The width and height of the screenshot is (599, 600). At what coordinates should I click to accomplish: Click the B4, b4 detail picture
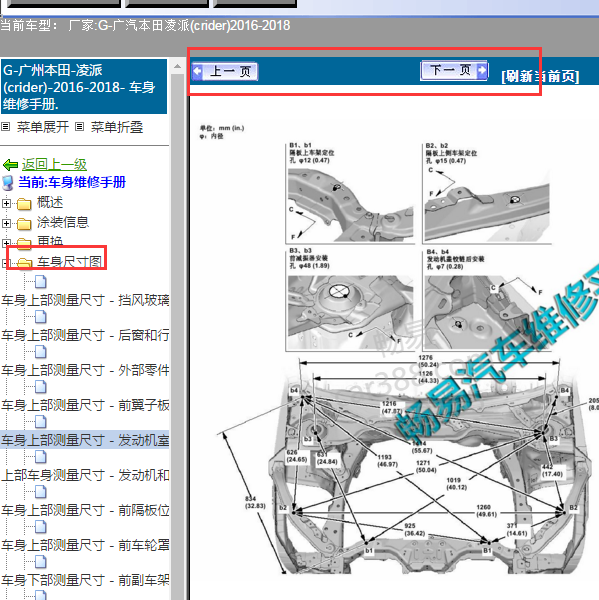(487, 311)
